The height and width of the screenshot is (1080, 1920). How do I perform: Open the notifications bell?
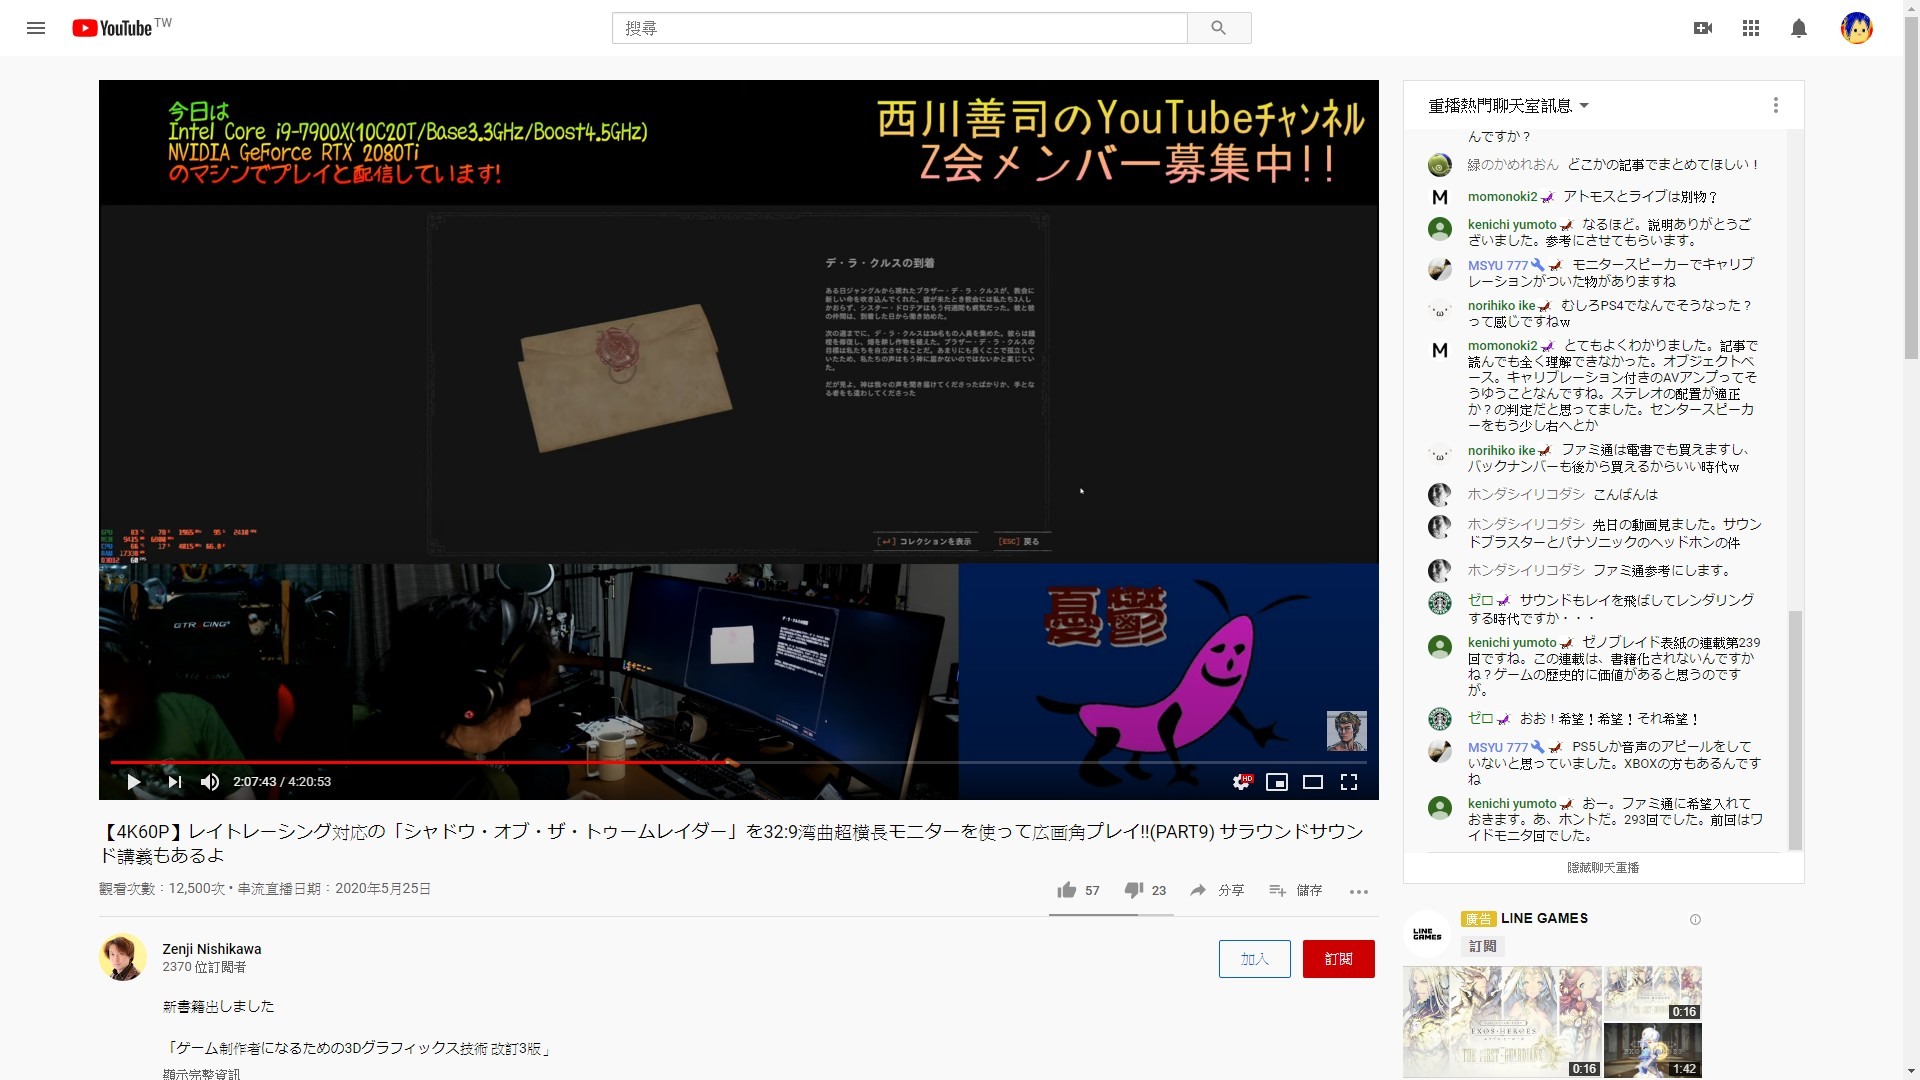point(1798,28)
